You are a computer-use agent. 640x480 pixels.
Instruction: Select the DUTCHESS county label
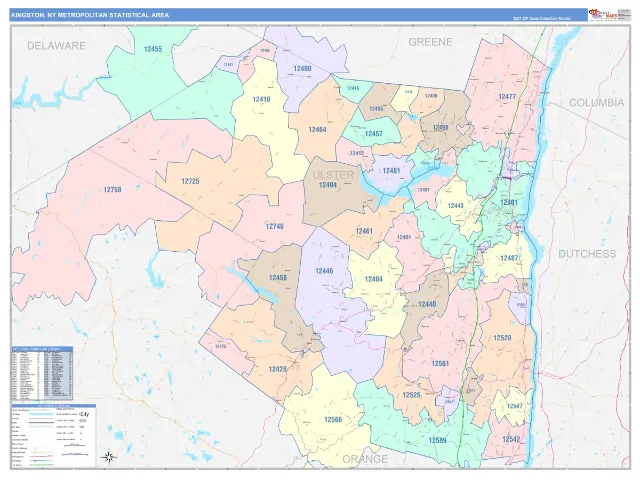pyautogui.click(x=587, y=254)
